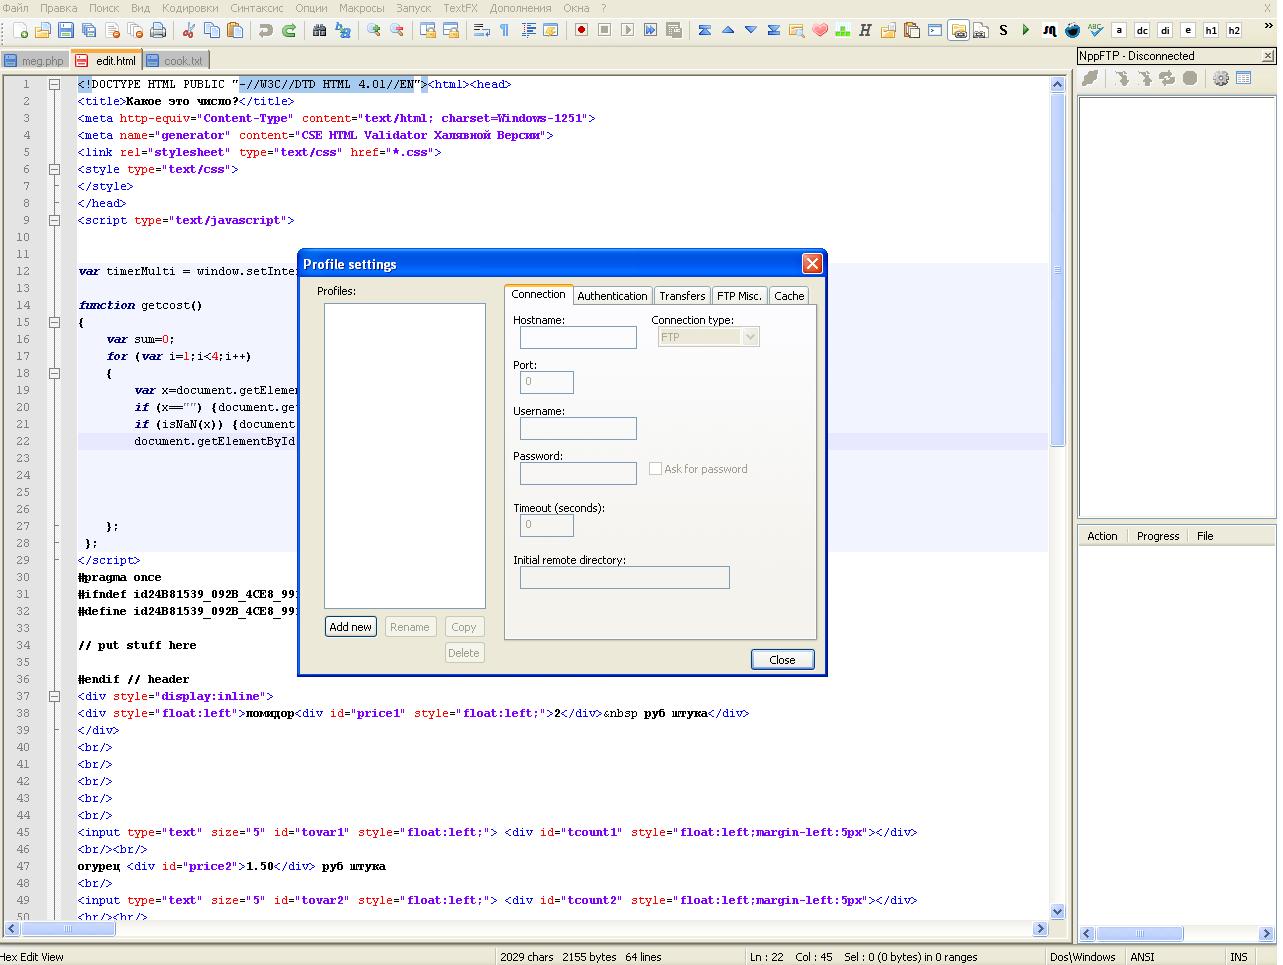Click the Close button in Profile settings

[x=782, y=660]
